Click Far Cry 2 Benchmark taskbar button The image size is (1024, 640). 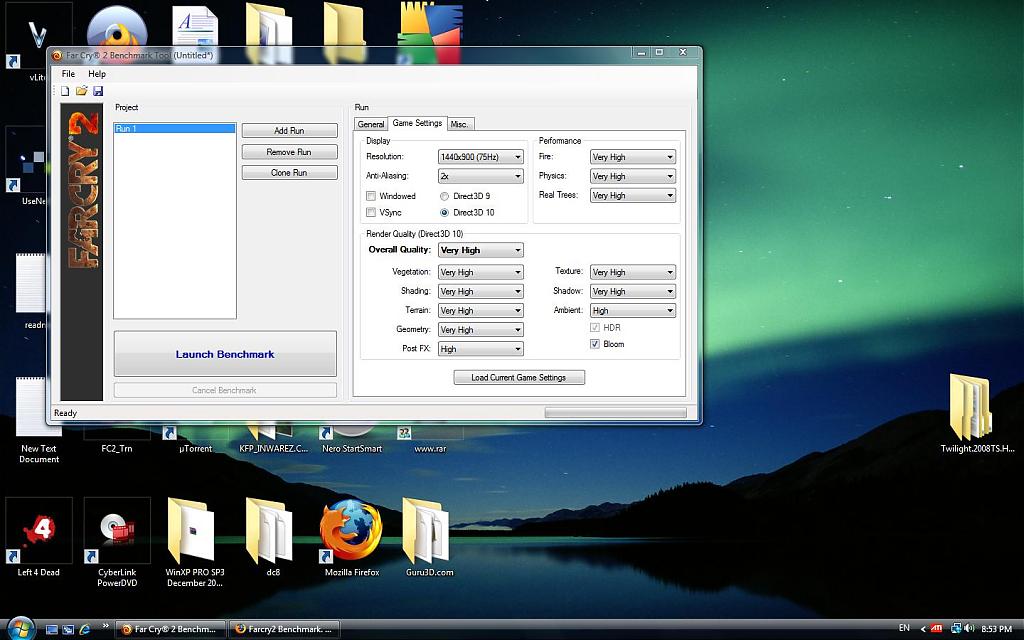click(170, 630)
